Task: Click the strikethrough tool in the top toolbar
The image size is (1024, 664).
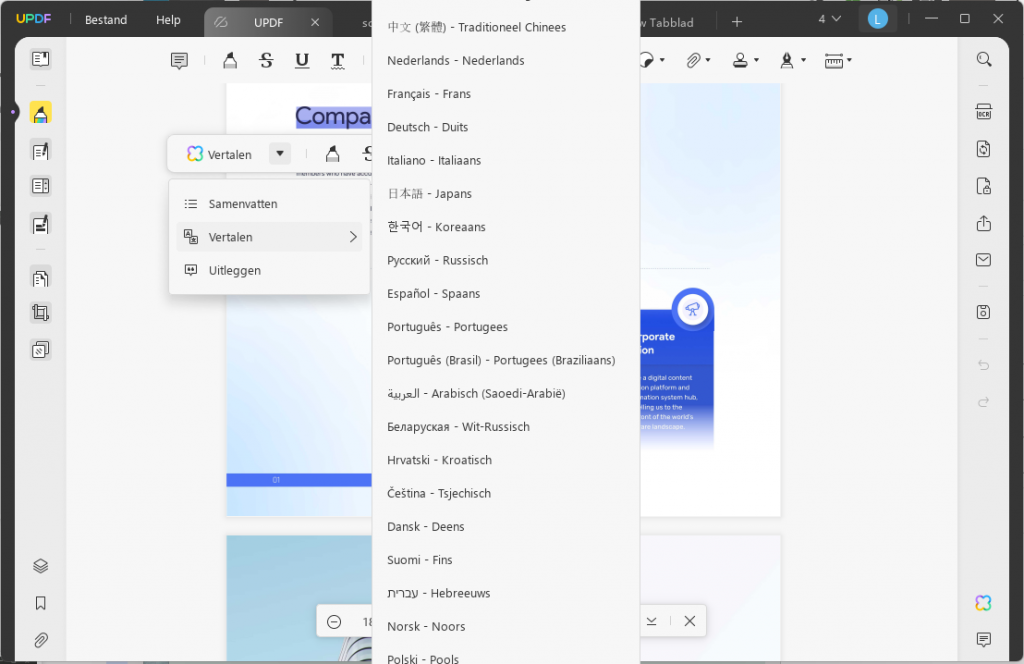Action: 266,61
